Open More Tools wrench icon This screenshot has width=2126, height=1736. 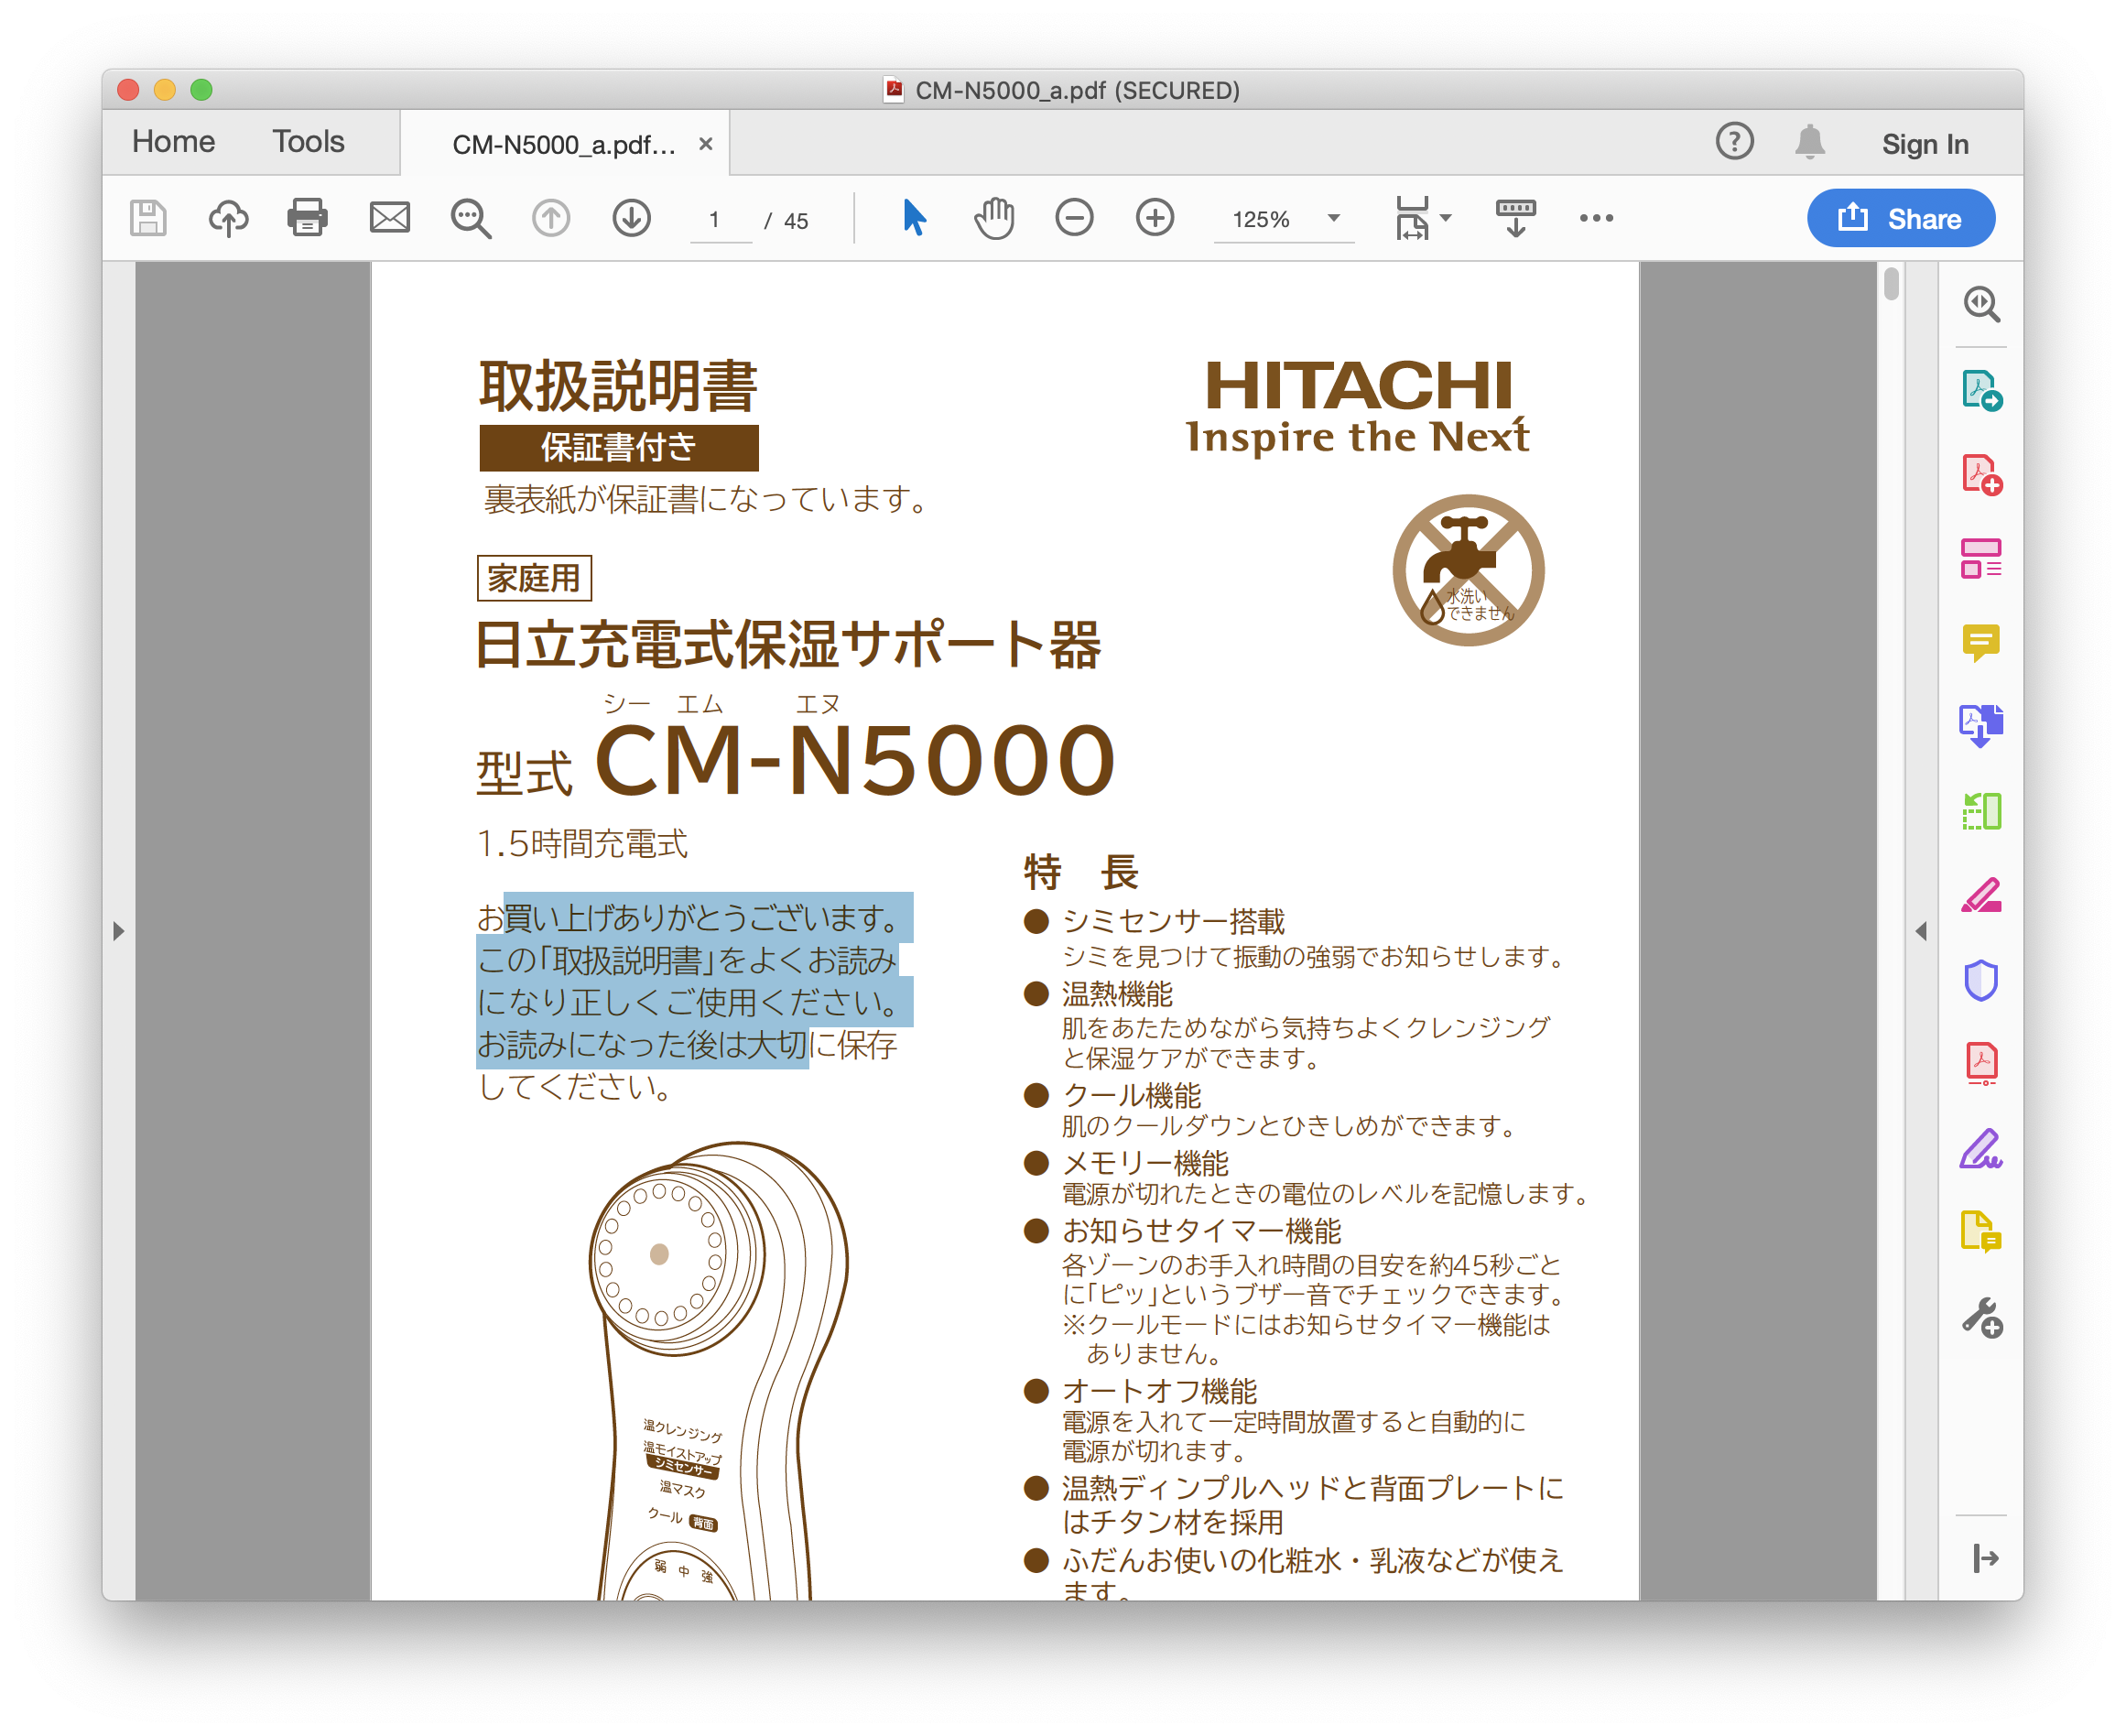1982,1318
